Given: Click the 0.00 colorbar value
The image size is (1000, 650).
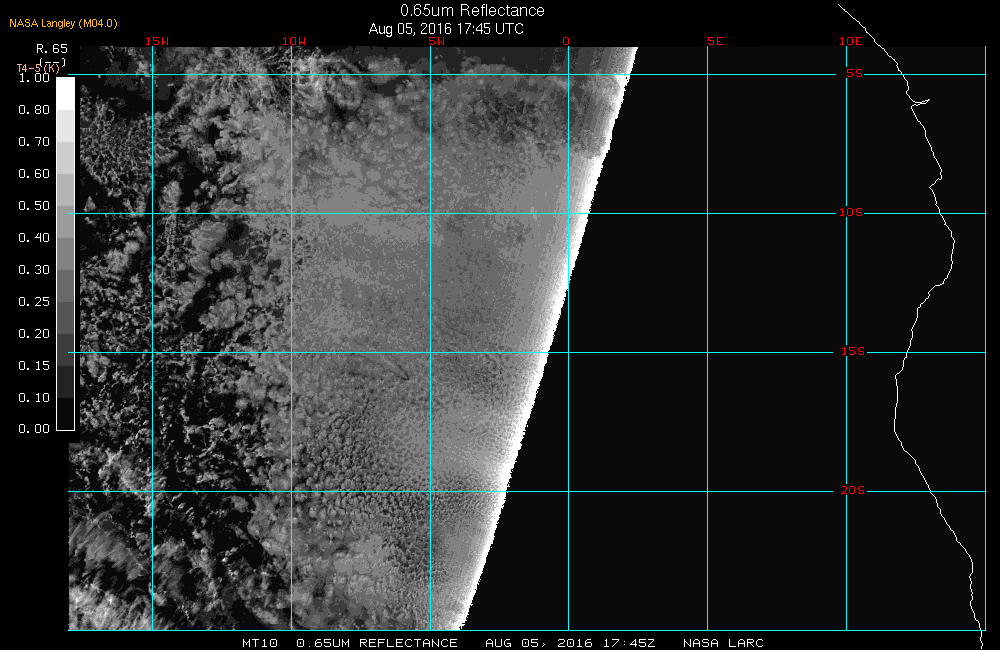Looking at the screenshot, I should pos(34,429).
